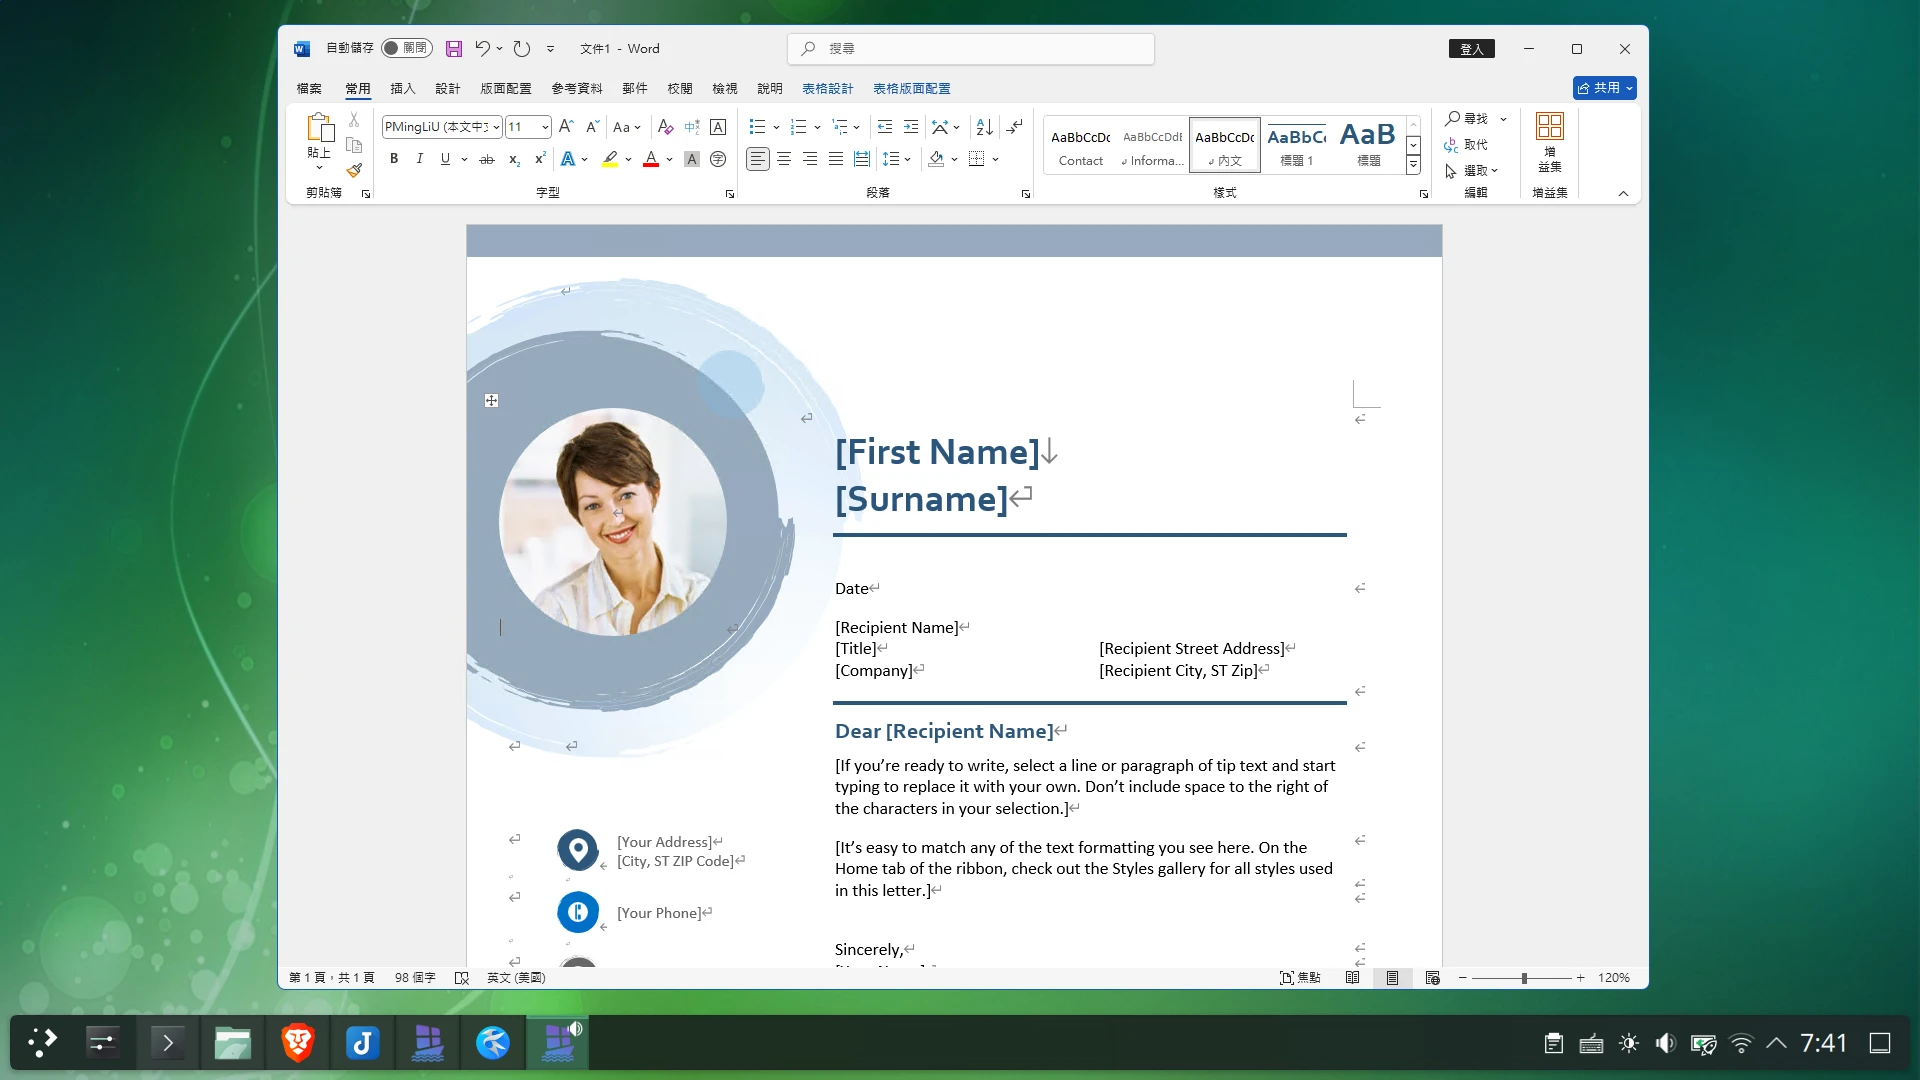
Task: Click the Shading paint bucket icon
Action: [x=936, y=159]
